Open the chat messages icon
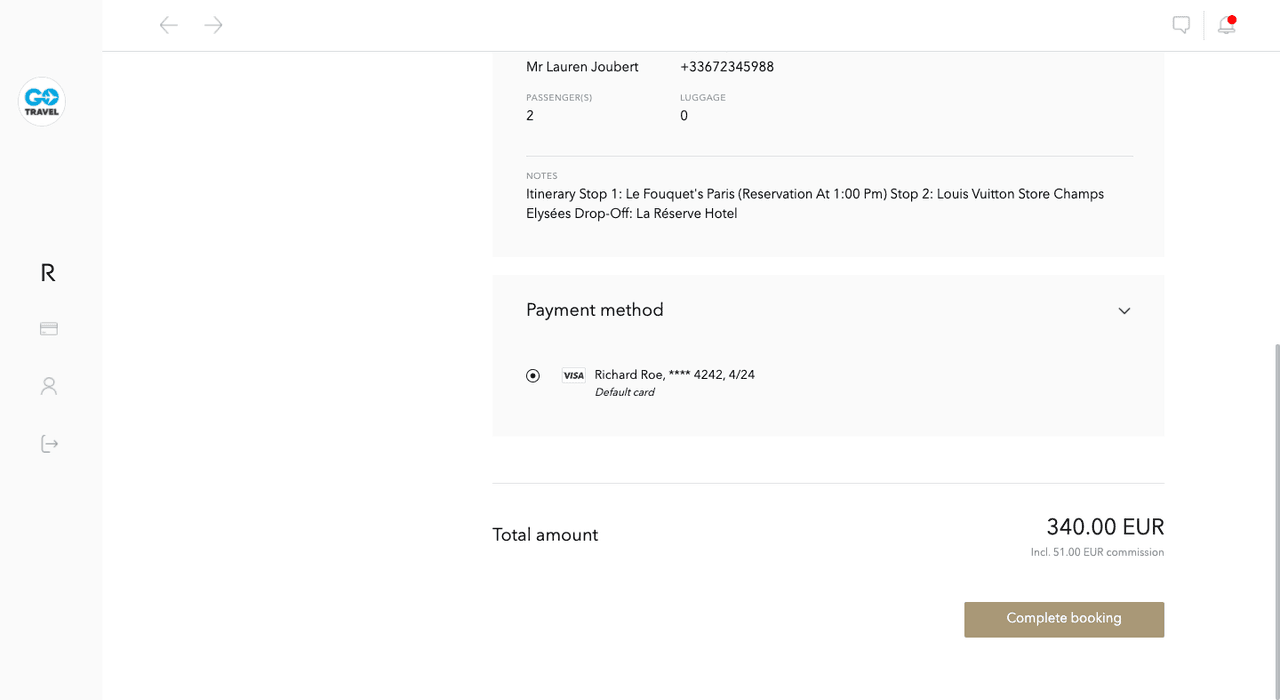Viewport: 1280px width, 700px height. click(1181, 25)
